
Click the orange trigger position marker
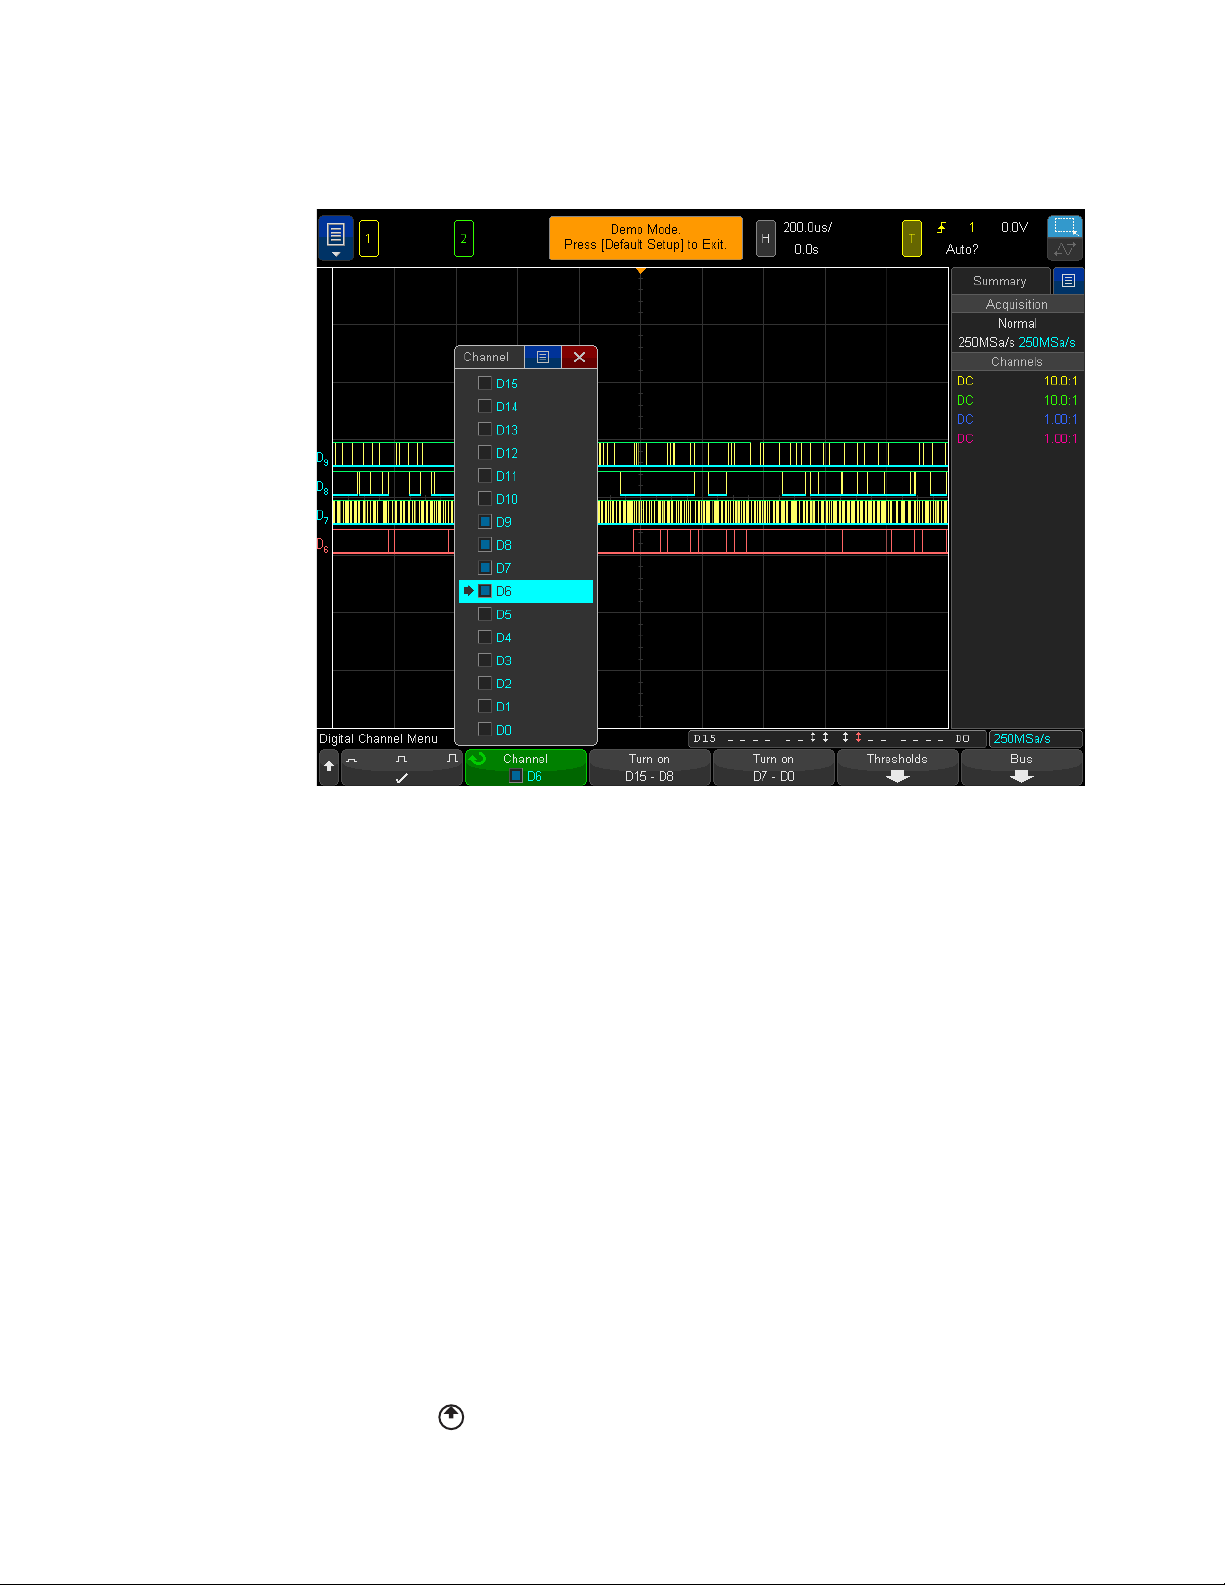pyautogui.click(x=641, y=271)
